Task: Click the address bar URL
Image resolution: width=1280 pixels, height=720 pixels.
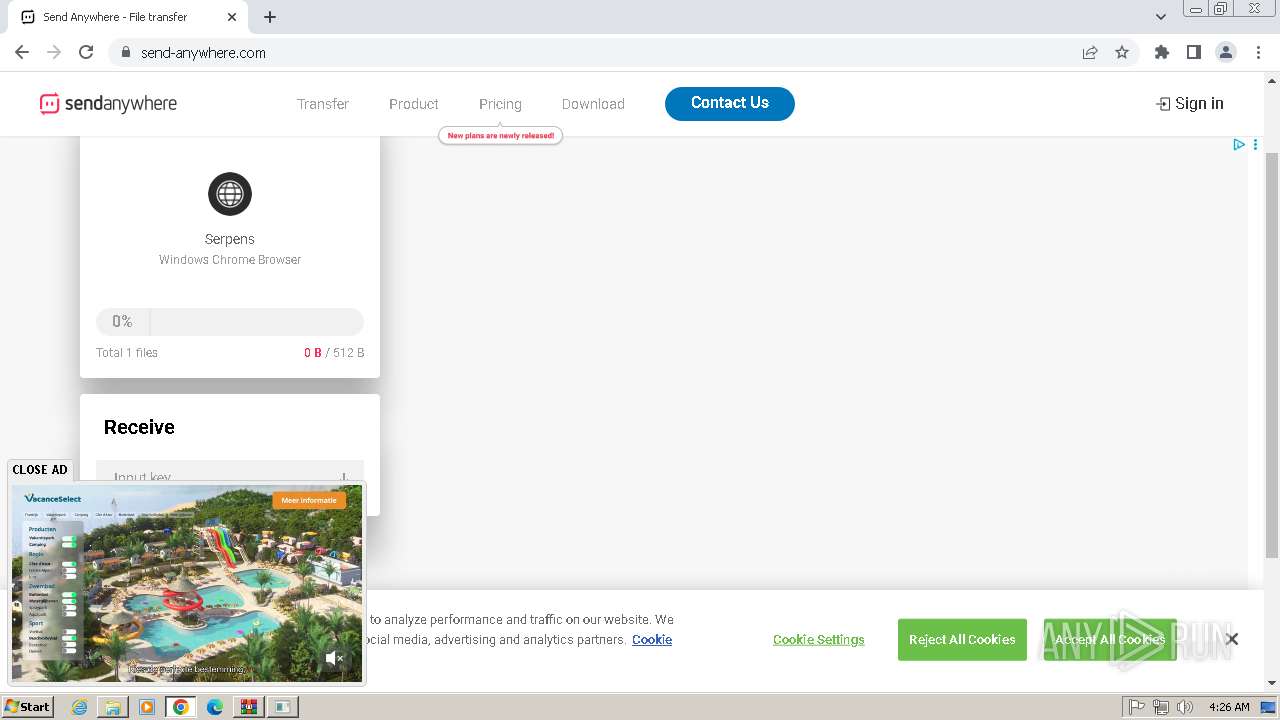Action: point(203,53)
